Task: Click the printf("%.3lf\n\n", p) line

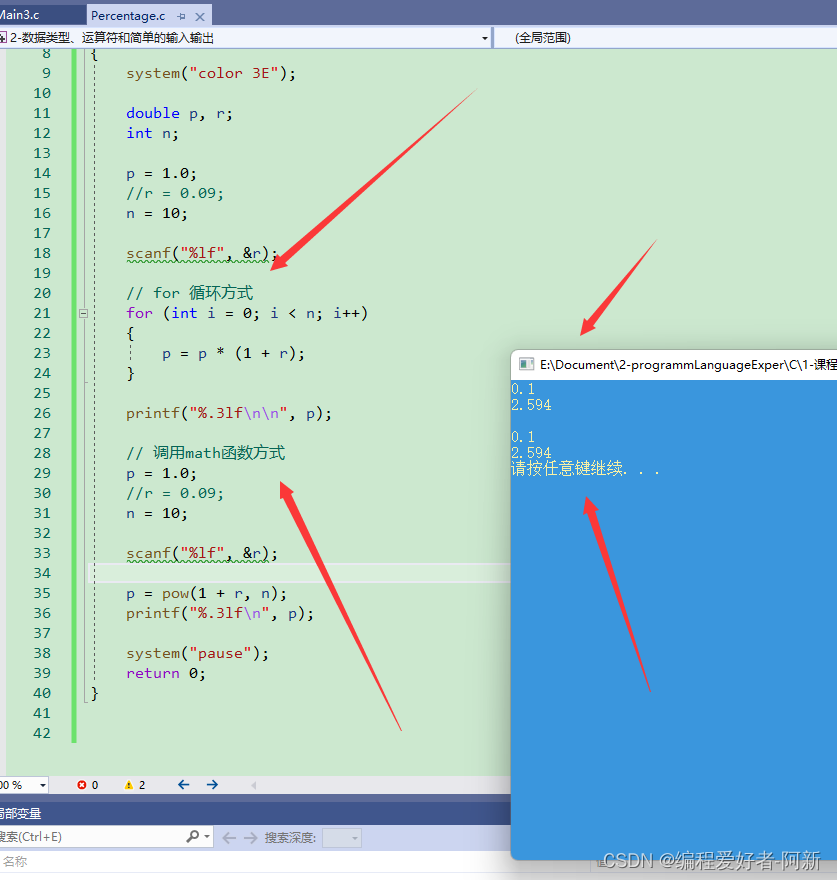Action: pos(228,414)
